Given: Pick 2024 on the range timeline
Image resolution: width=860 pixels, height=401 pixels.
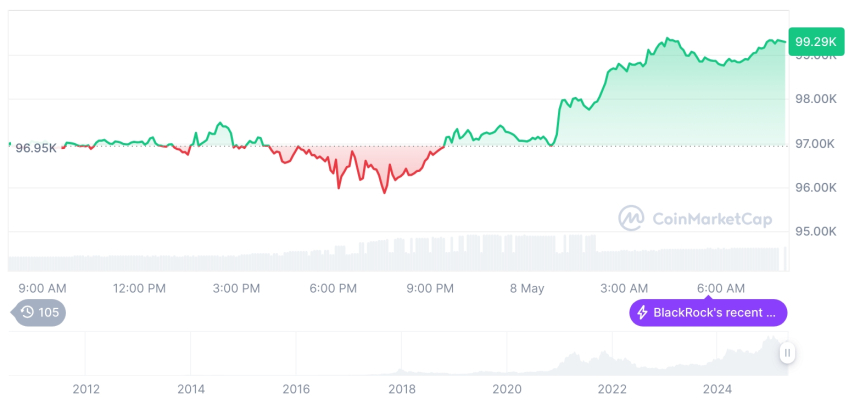Looking at the screenshot, I should (x=717, y=388).
